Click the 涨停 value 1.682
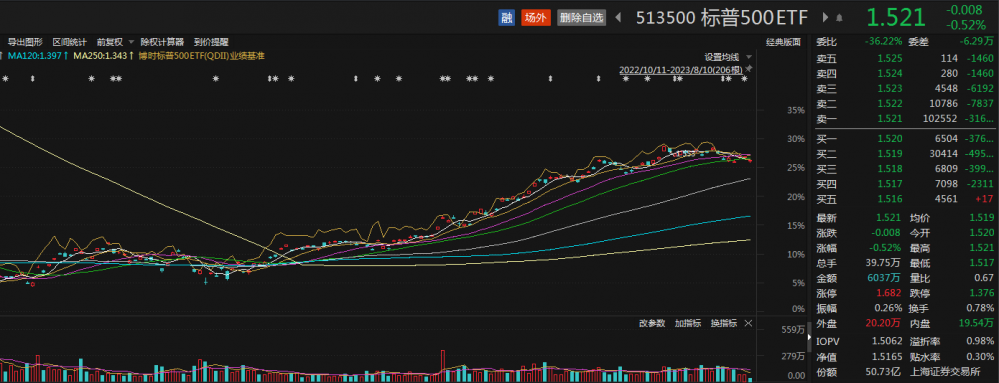 [889, 293]
